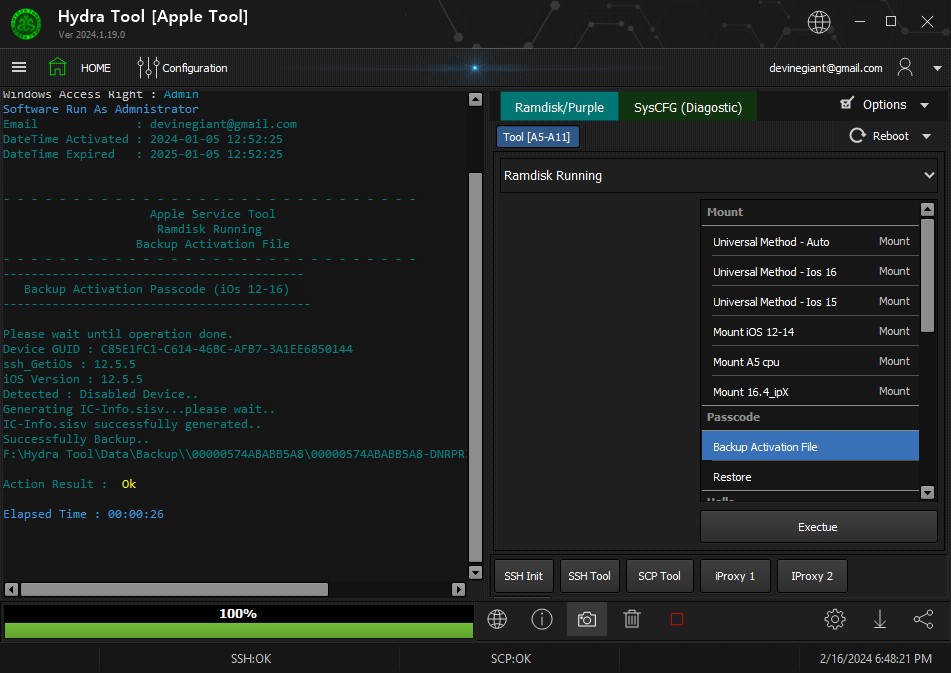Image resolution: width=951 pixels, height=673 pixels.
Task: Open the info icon in bottom toolbar
Action: [542, 619]
